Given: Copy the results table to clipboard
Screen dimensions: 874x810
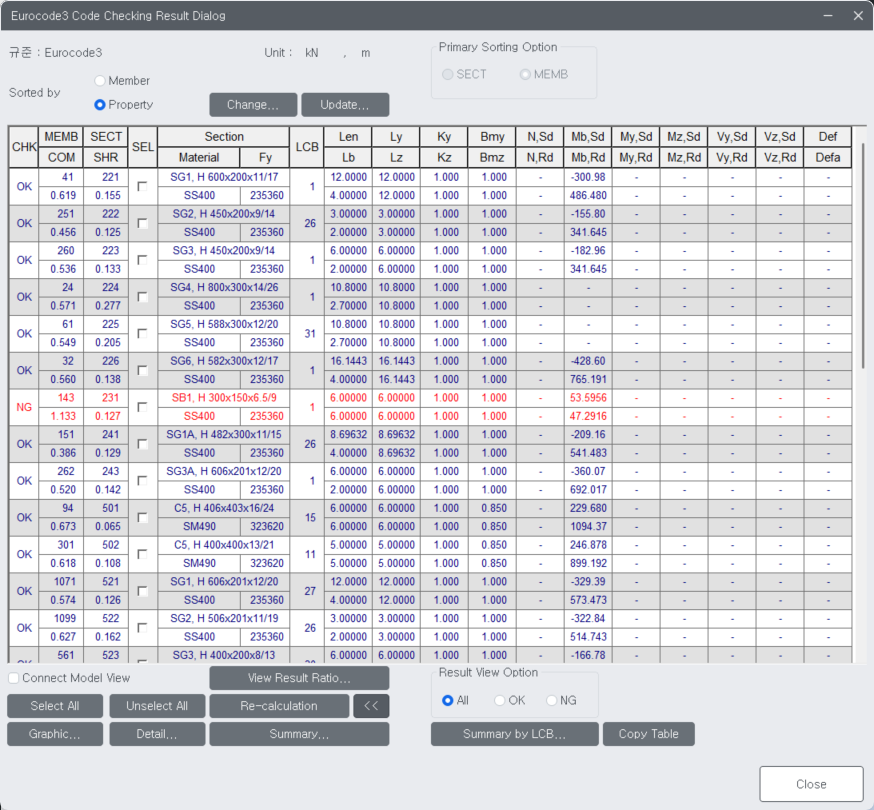Looking at the screenshot, I should tap(648, 733).
